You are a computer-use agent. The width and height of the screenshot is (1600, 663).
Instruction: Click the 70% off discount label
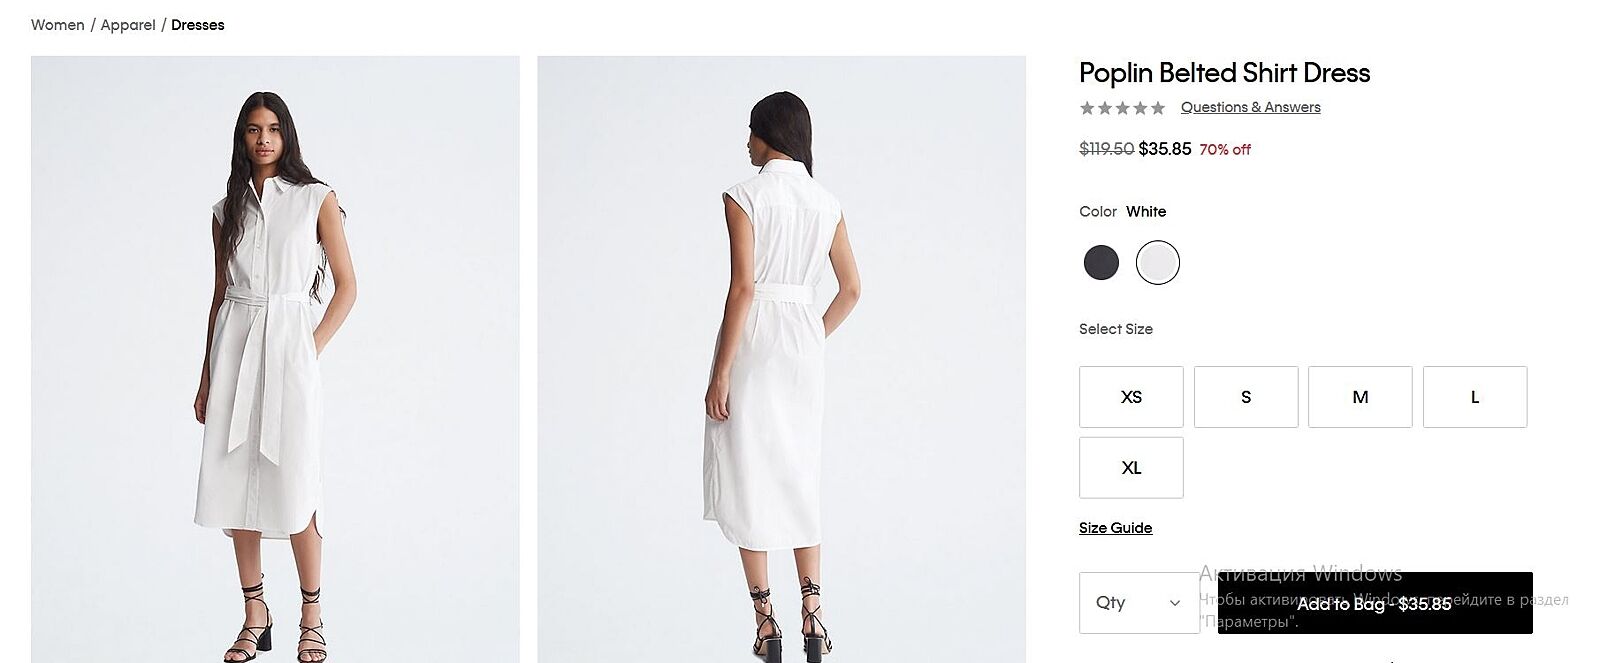click(x=1225, y=150)
